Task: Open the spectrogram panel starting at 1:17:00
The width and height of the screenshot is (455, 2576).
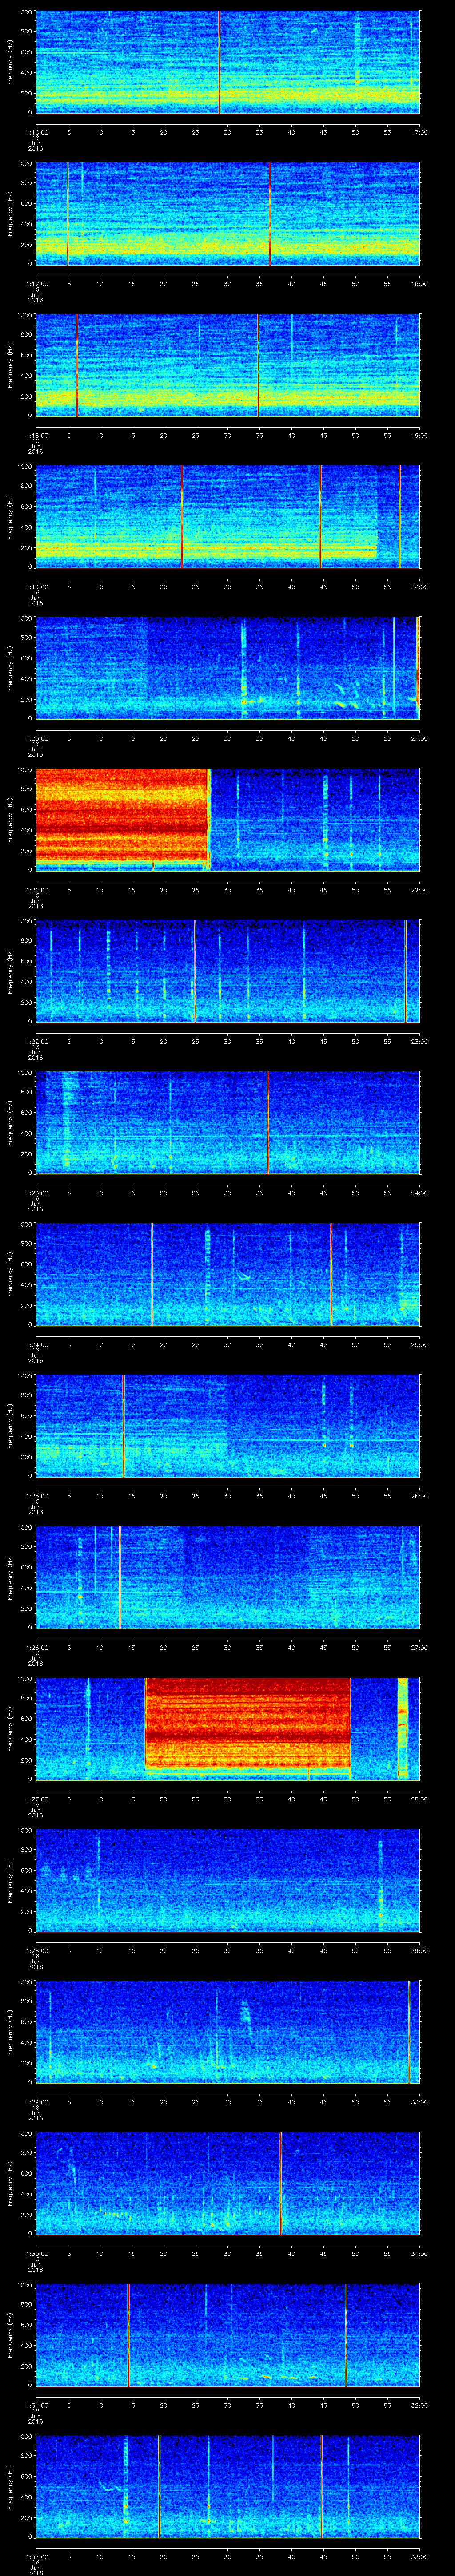Action: 227,214
